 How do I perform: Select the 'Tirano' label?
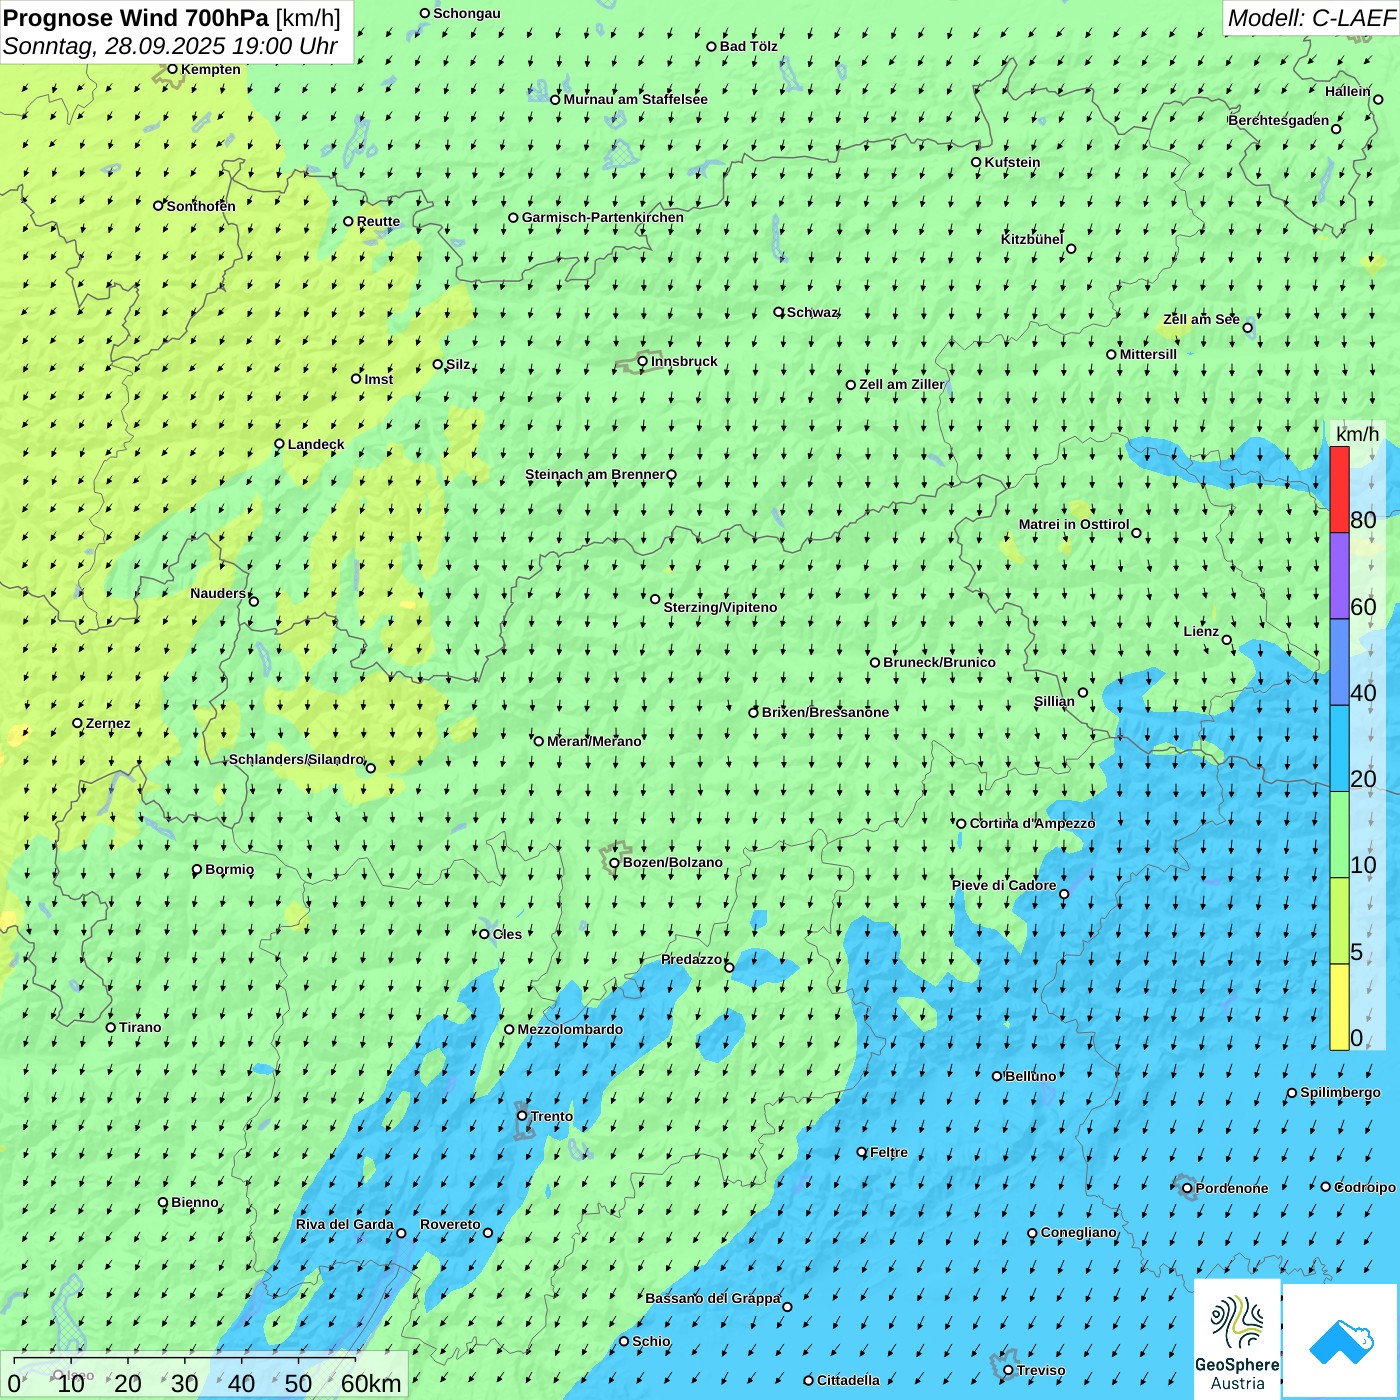(140, 1027)
